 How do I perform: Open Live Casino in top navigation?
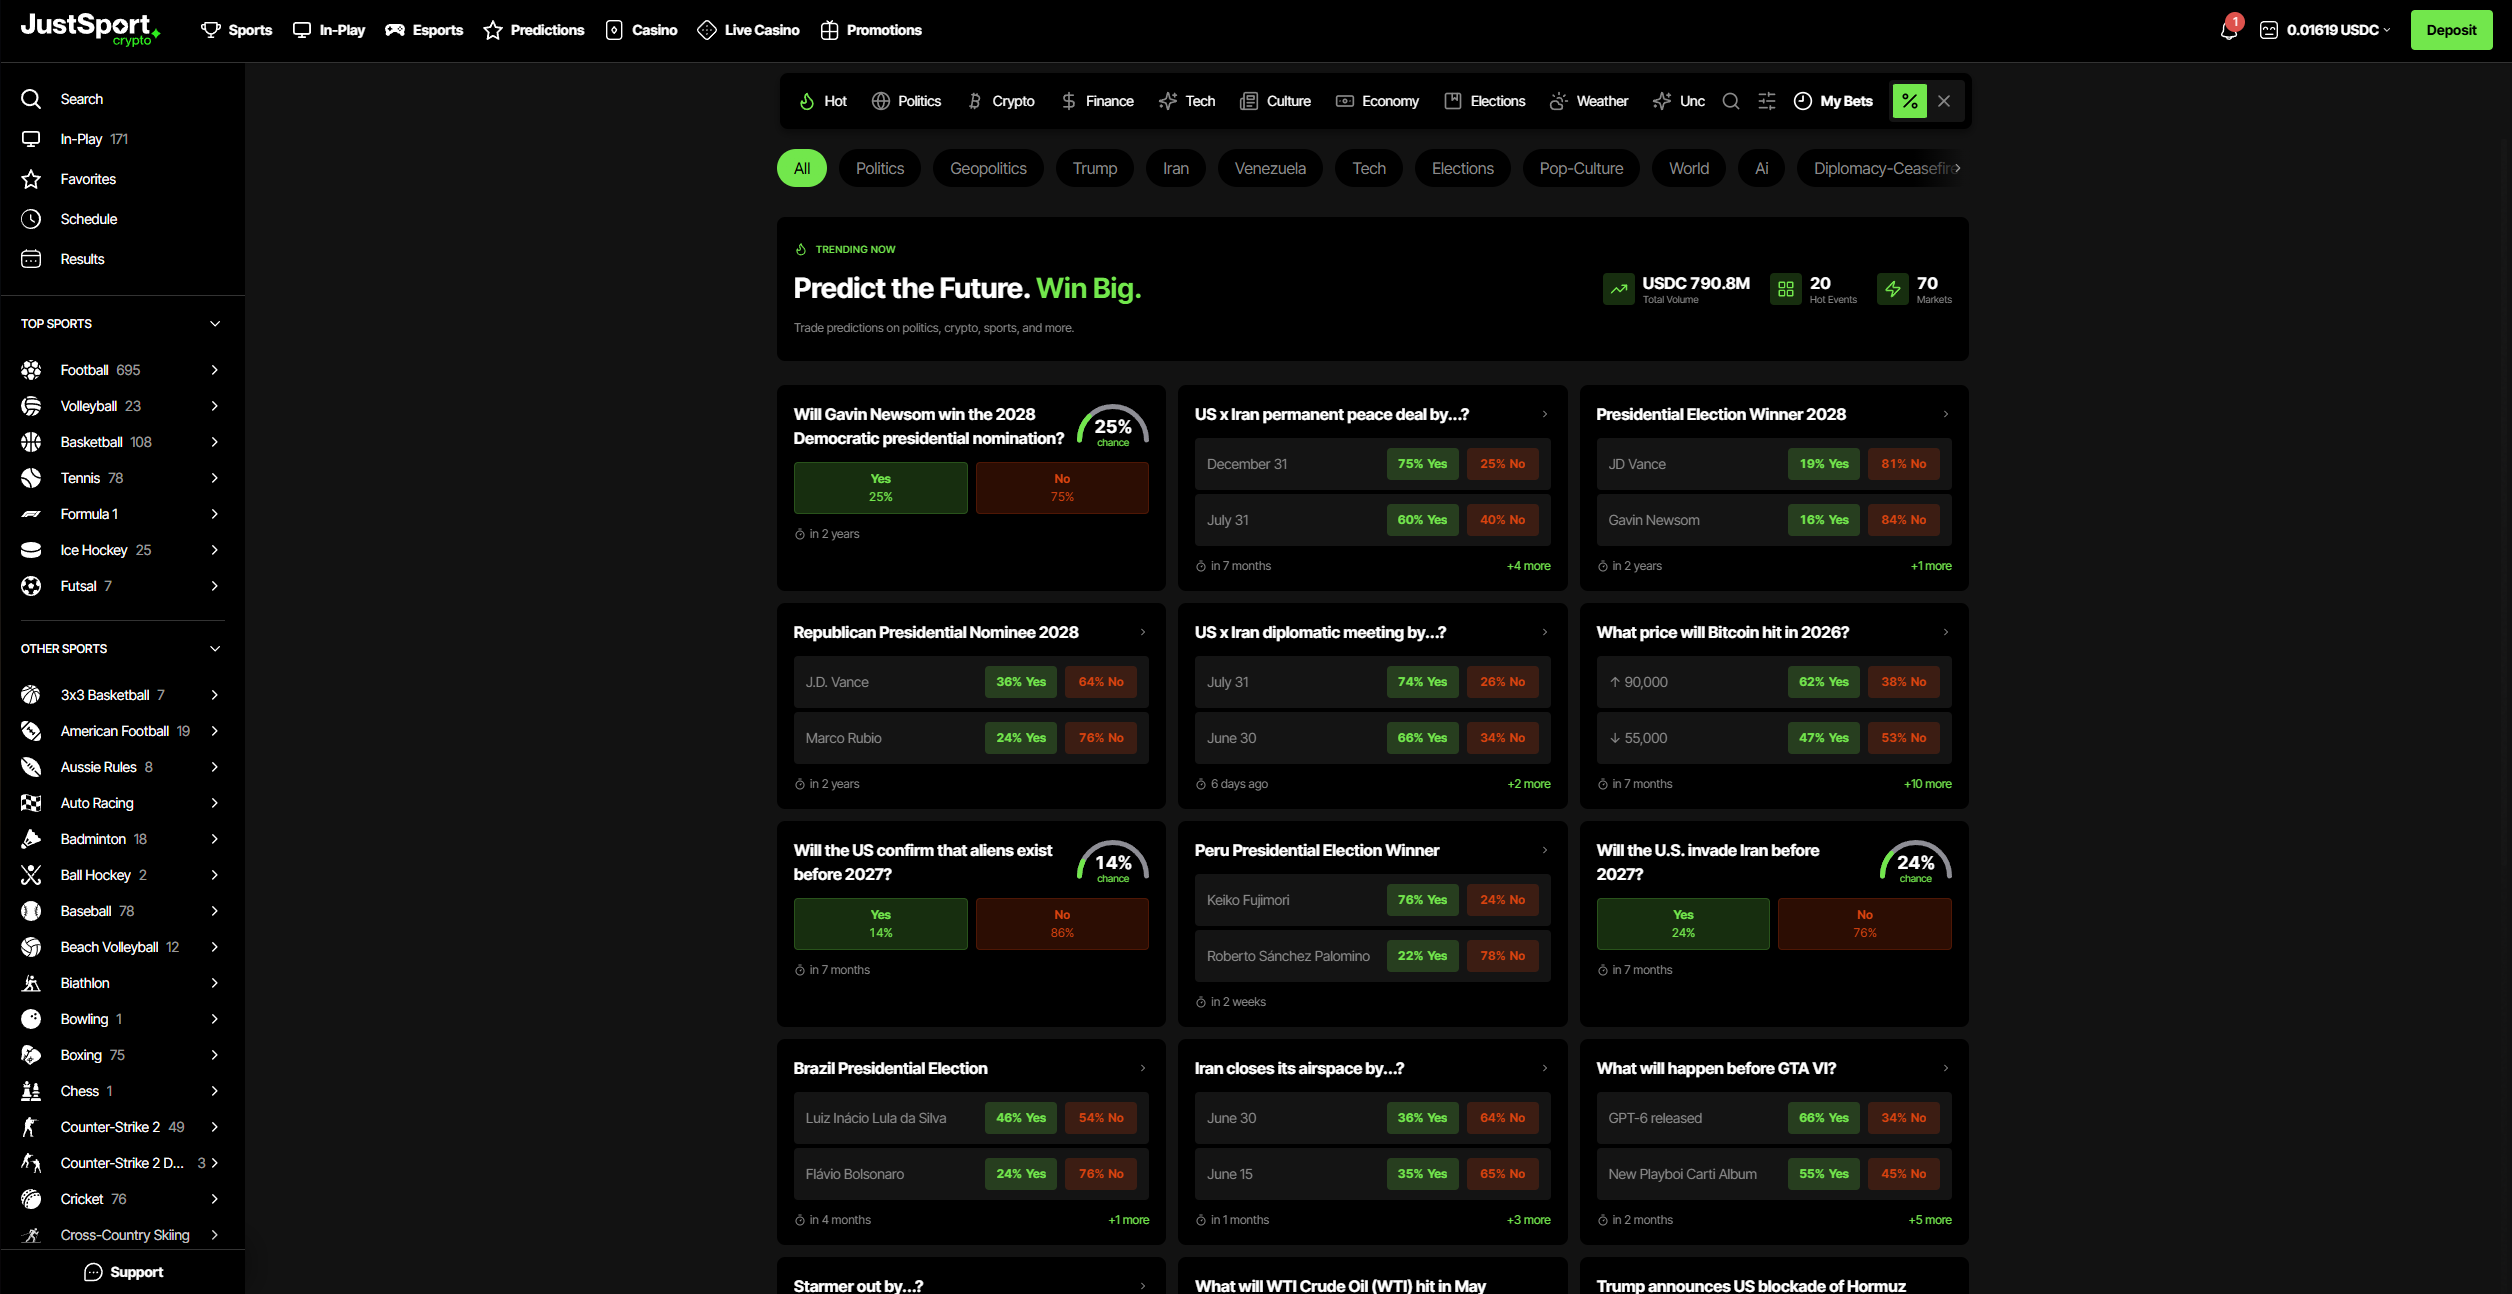pyautogui.click(x=748, y=30)
